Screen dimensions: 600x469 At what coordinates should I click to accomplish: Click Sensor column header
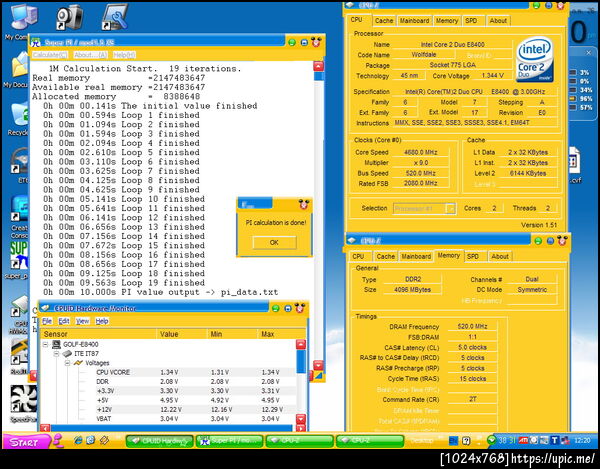click(98, 334)
